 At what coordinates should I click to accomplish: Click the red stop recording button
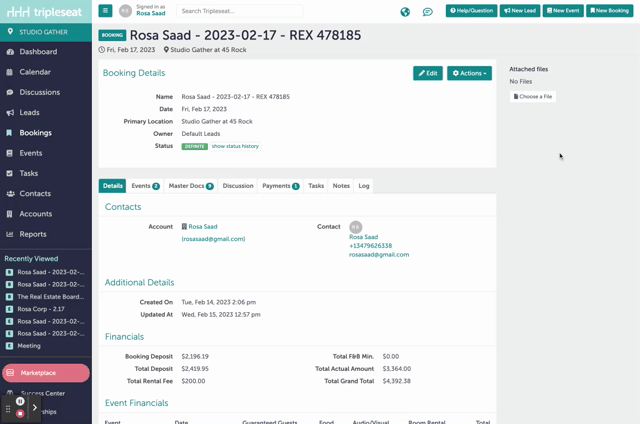coord(20,413)
